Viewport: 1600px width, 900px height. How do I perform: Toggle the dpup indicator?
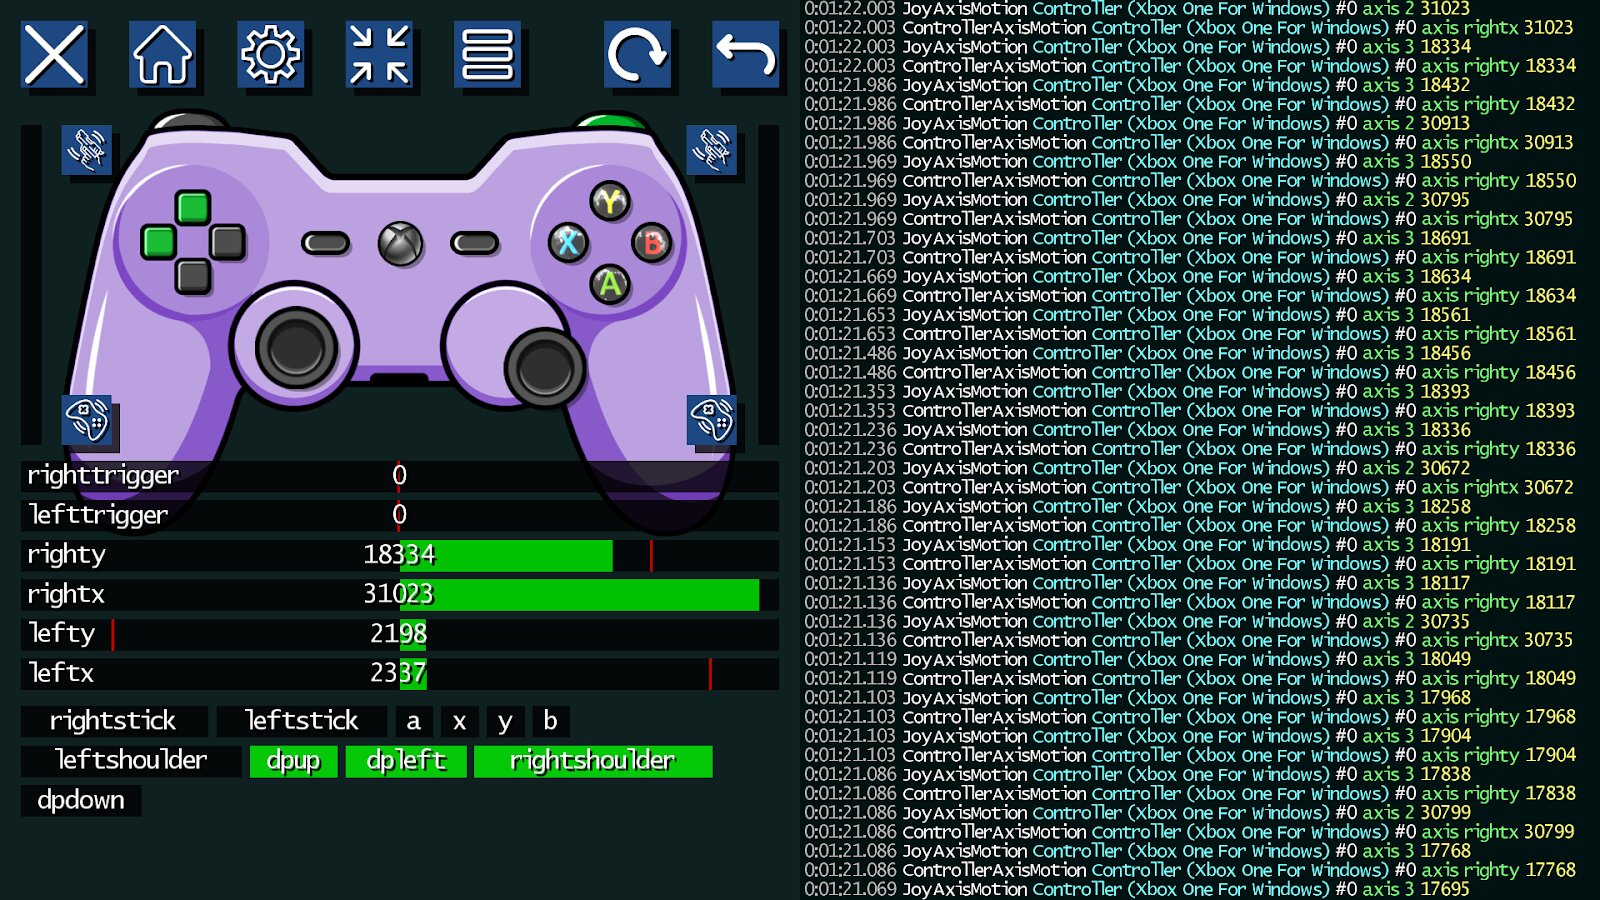tap(293, 761)
